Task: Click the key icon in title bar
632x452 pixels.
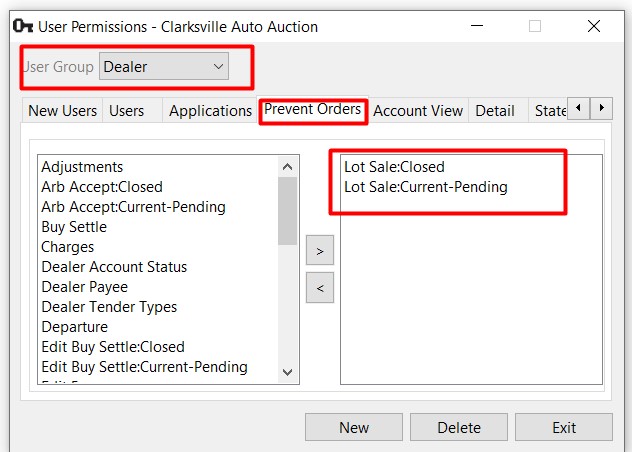Action: tap(21, 26)
